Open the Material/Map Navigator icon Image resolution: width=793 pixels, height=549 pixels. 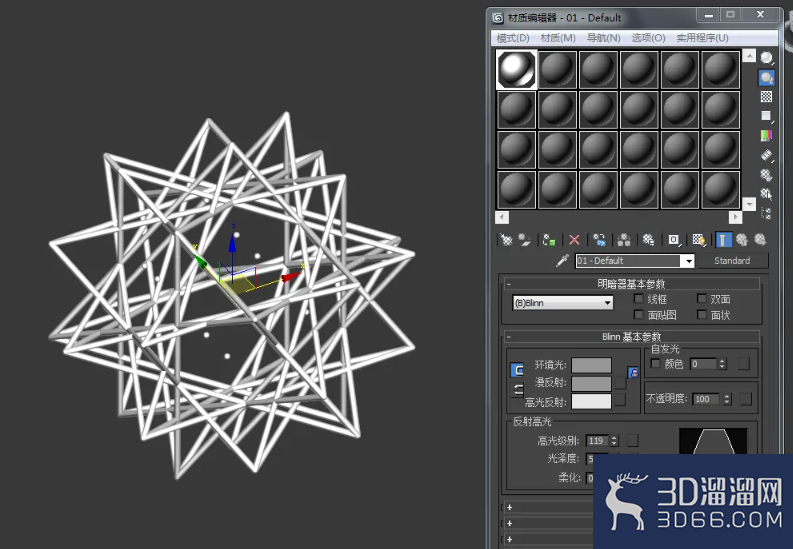pyautogui.click(x=767, y=213)
